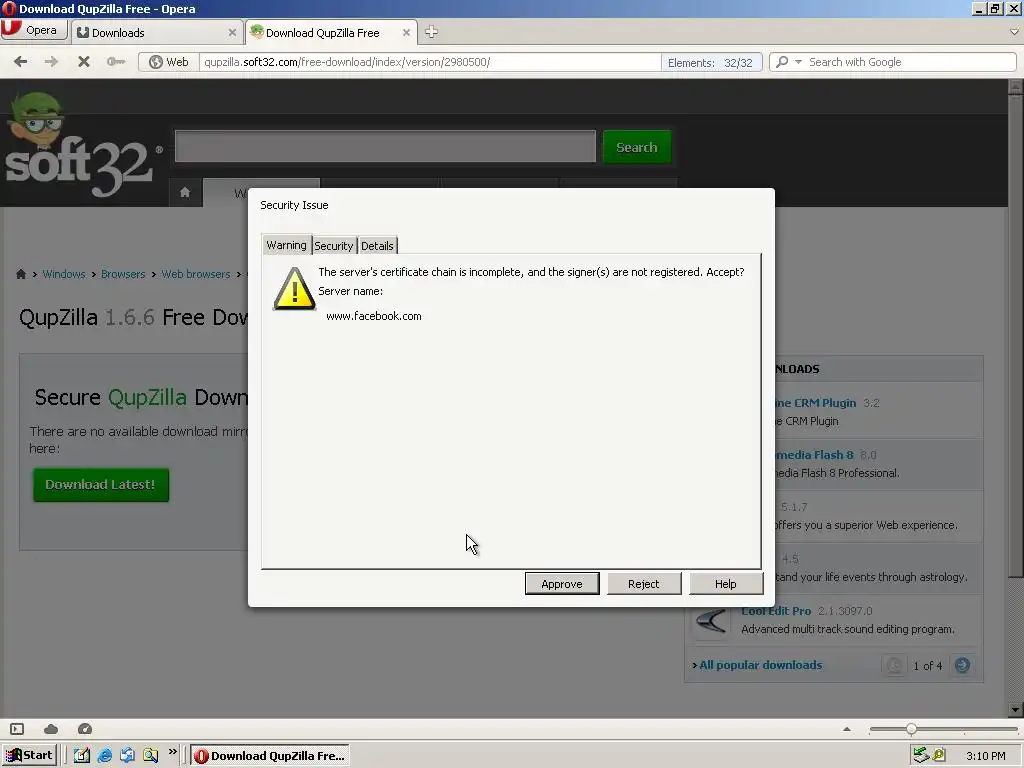Open the password wand key icon

[x=116, y=62]
